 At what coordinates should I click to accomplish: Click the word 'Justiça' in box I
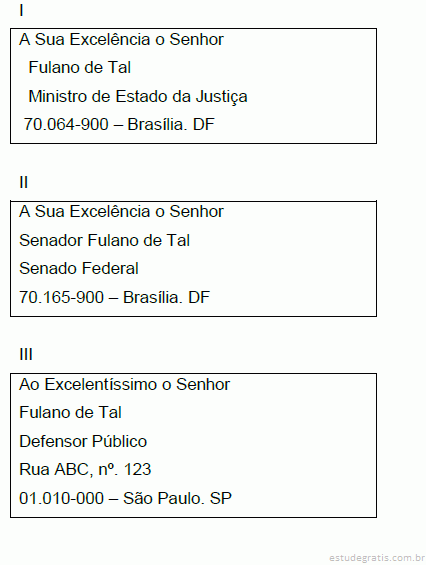pyautogui.click(x=222, y=97)
